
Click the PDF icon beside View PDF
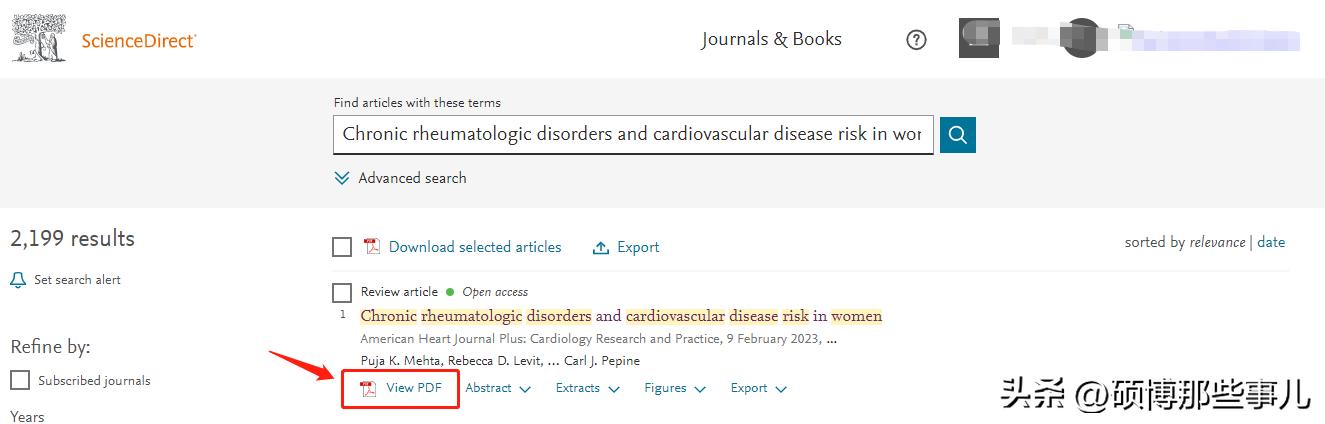click(369, 388)
